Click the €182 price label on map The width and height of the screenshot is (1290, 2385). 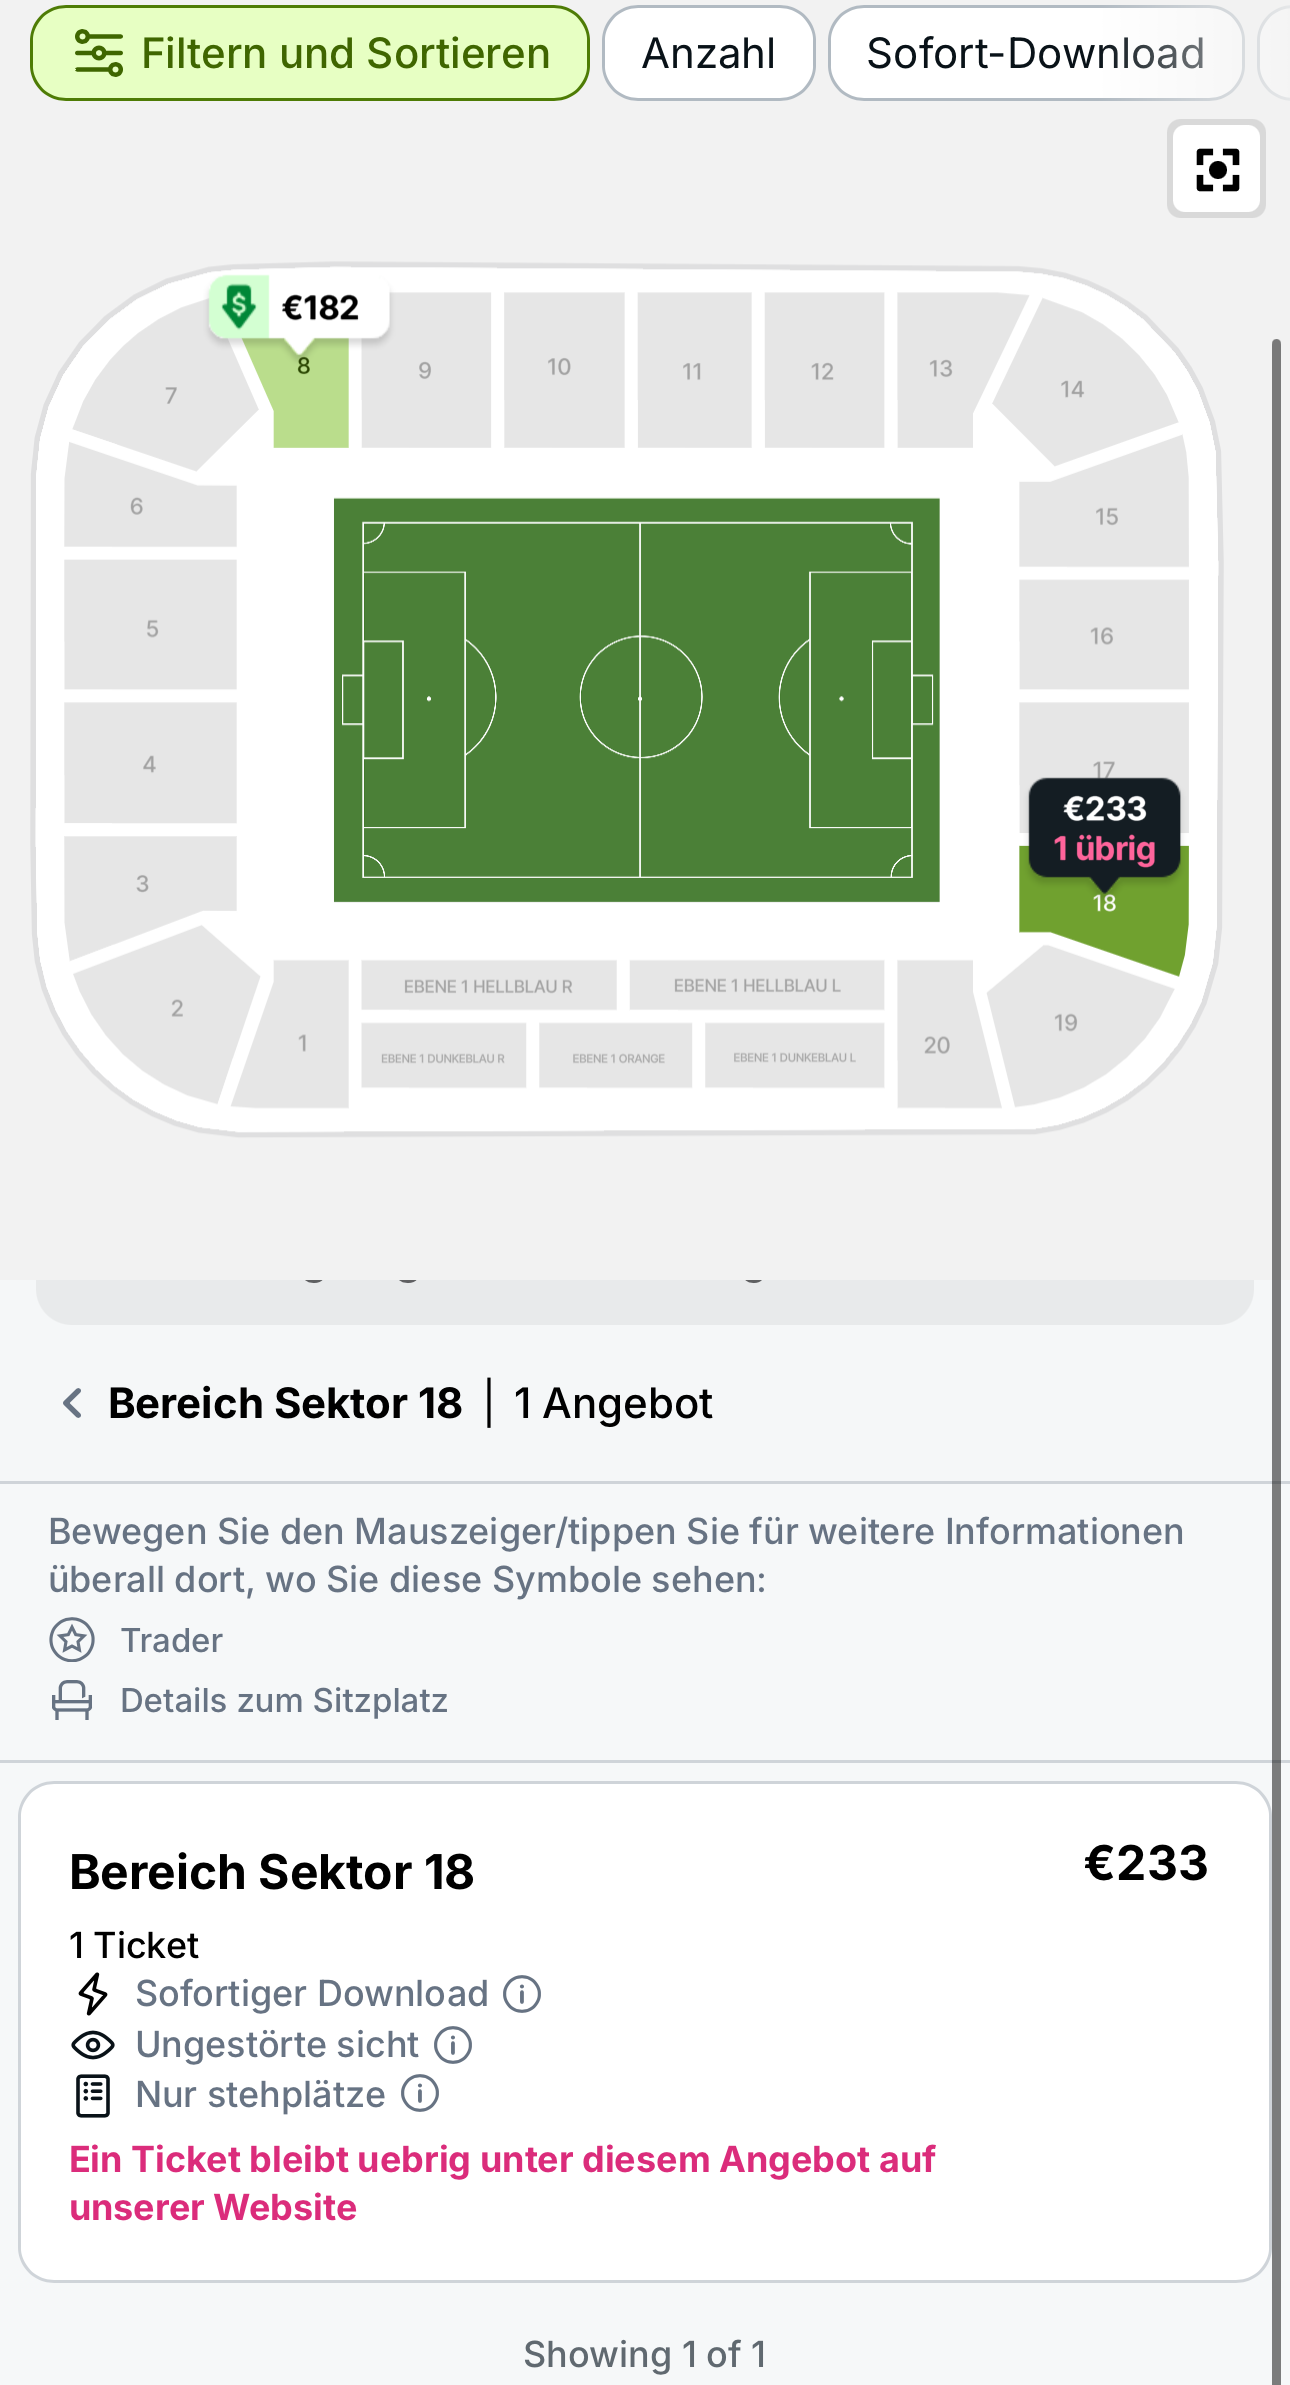click(320, 308)
